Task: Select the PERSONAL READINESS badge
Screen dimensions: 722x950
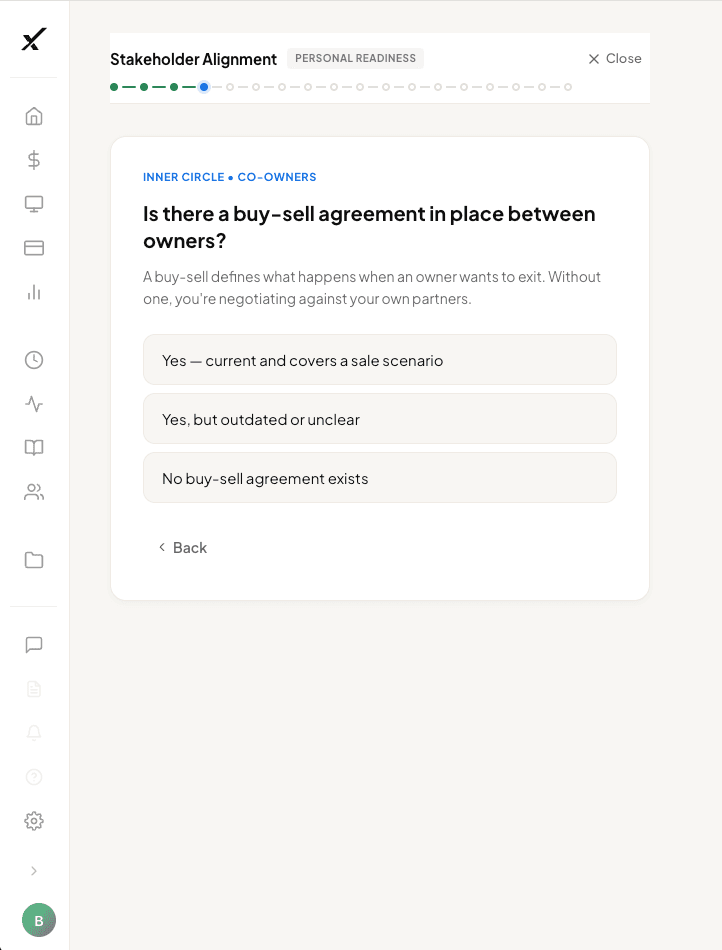Action: pyautogui.click(x=355, y=58)
